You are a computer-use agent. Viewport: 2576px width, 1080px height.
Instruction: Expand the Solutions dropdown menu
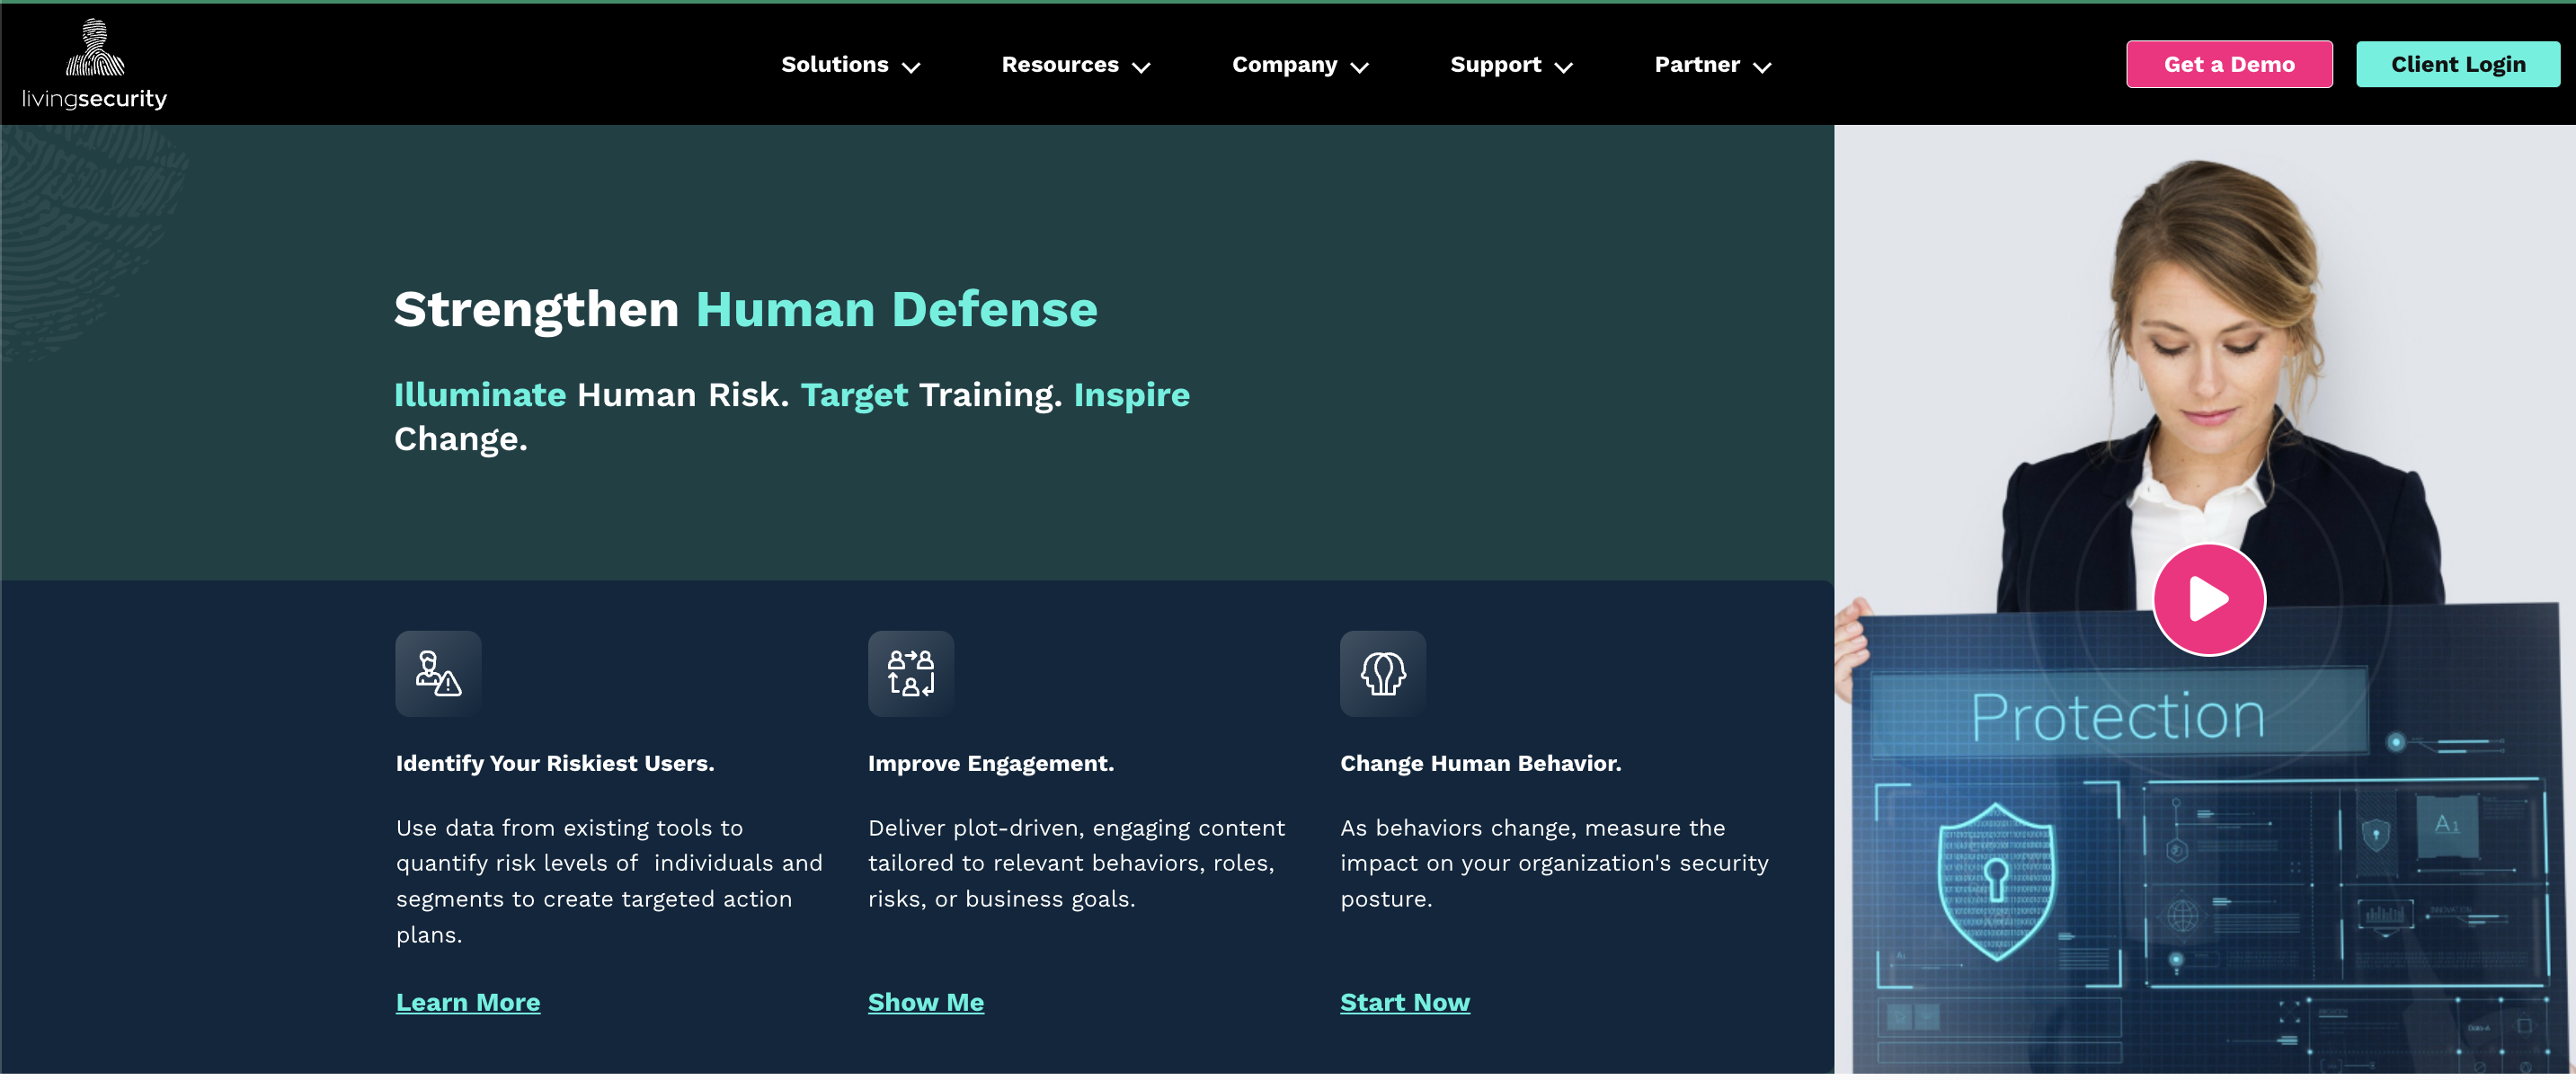pos(849,66)
